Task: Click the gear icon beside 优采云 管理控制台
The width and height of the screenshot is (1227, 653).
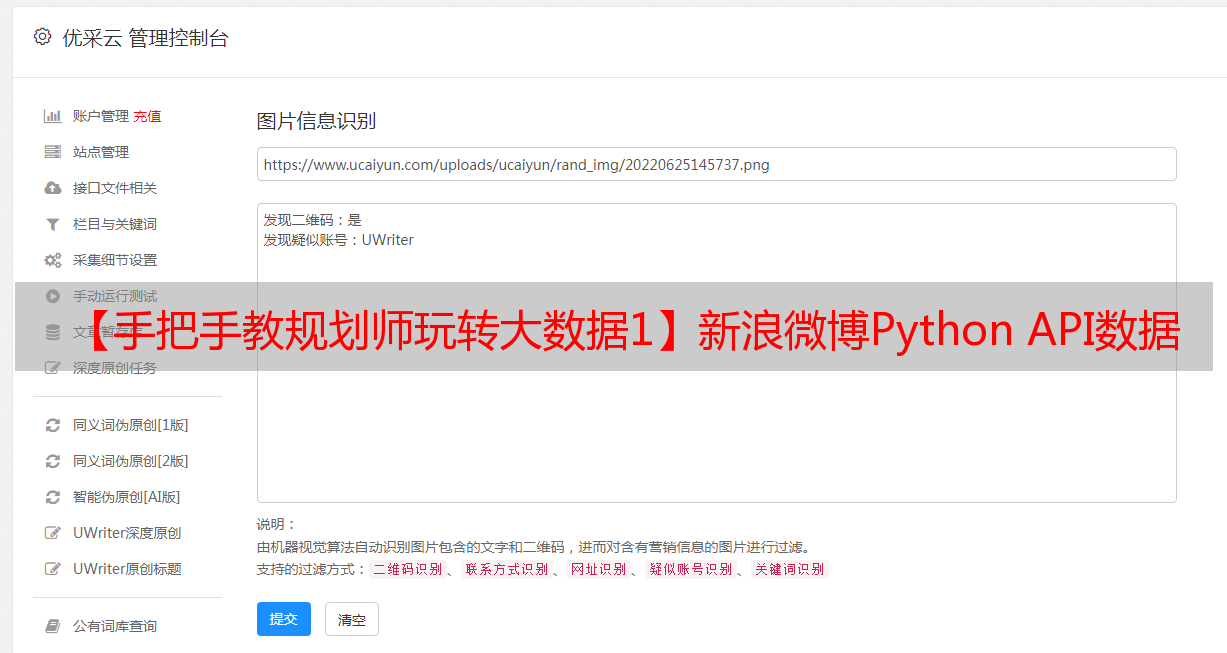Action: tap(42, 37)
